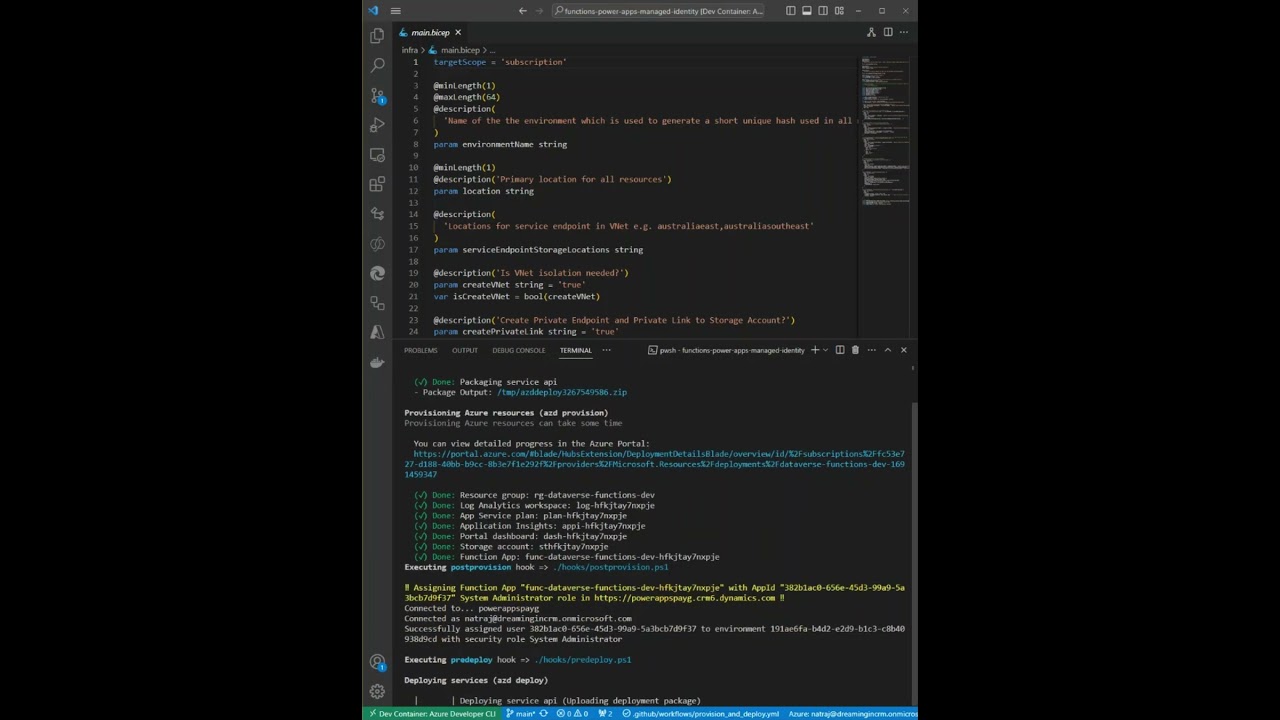Open the Bicep visualizer icon
This screenshot has height=720, width=1280.
(871, 32)
